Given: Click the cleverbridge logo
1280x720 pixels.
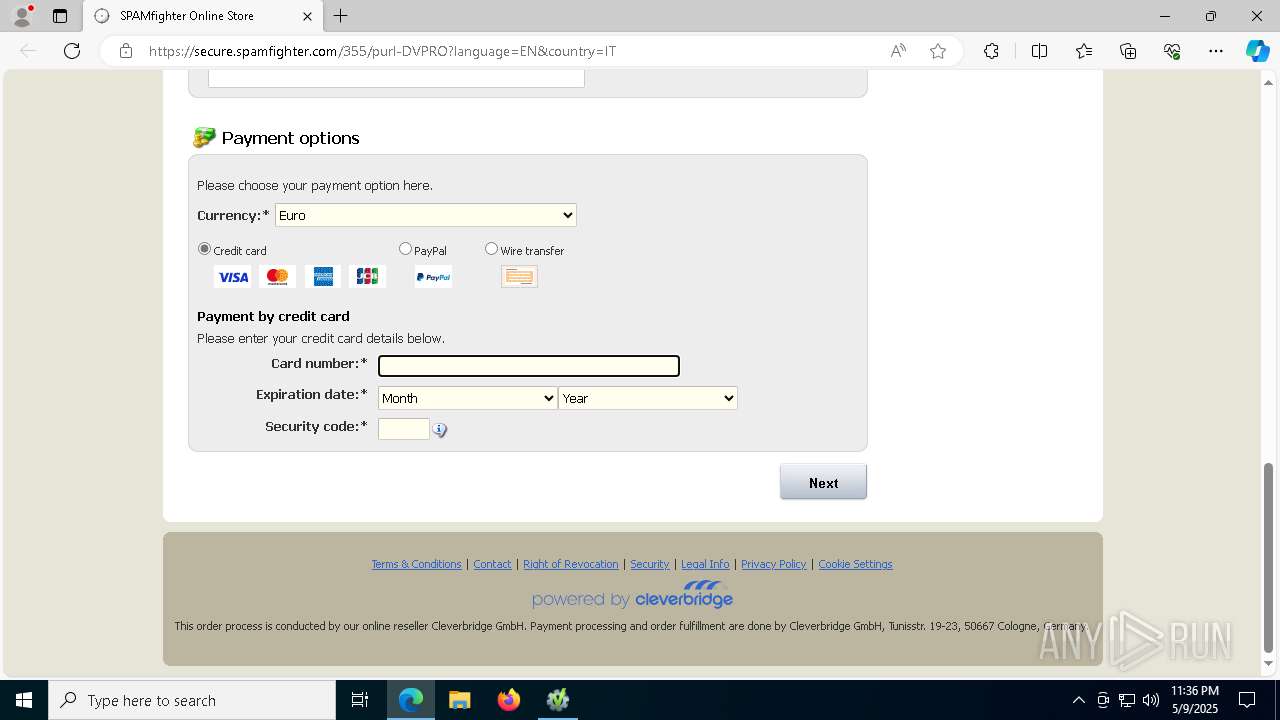Looking at the screenshot, I should [632, 595].
